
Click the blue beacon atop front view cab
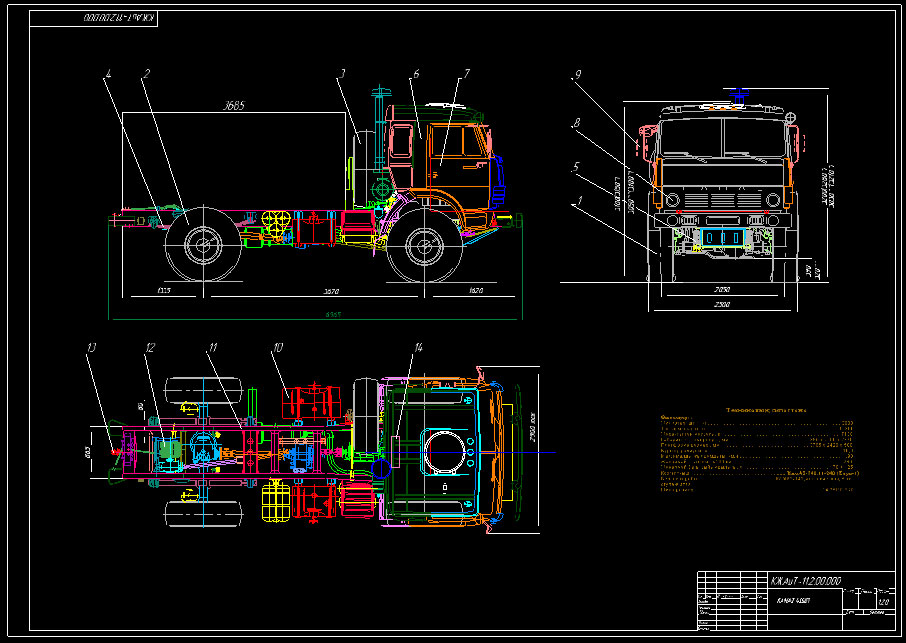[x=738, y=95]
